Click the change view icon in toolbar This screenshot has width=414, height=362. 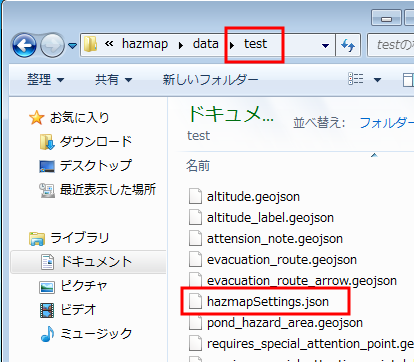tap(356, 79)
